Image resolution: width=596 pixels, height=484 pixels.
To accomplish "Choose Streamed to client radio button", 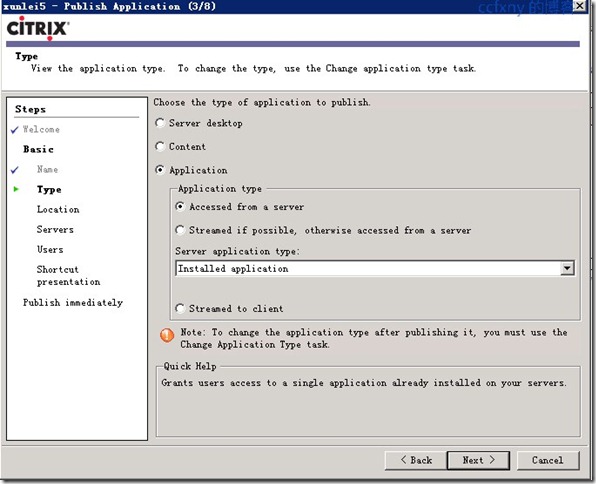I will point(180,308).
